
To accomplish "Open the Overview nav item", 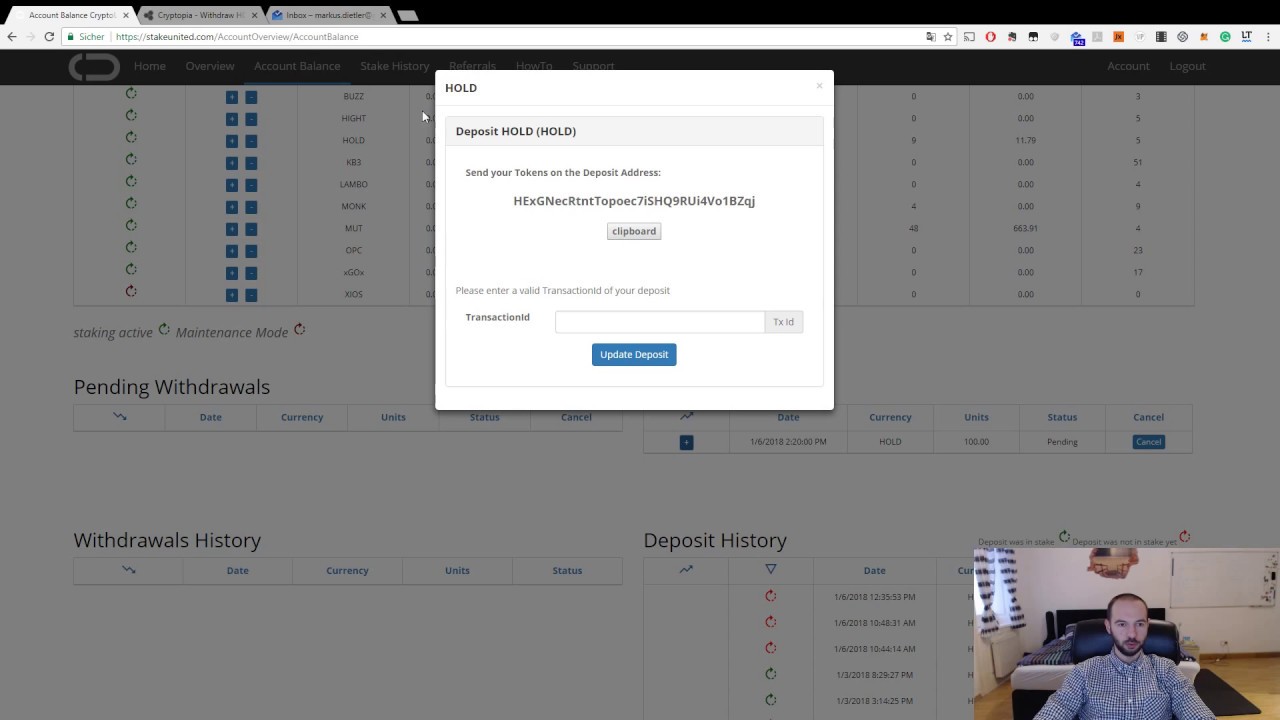I will click(210, 66).
